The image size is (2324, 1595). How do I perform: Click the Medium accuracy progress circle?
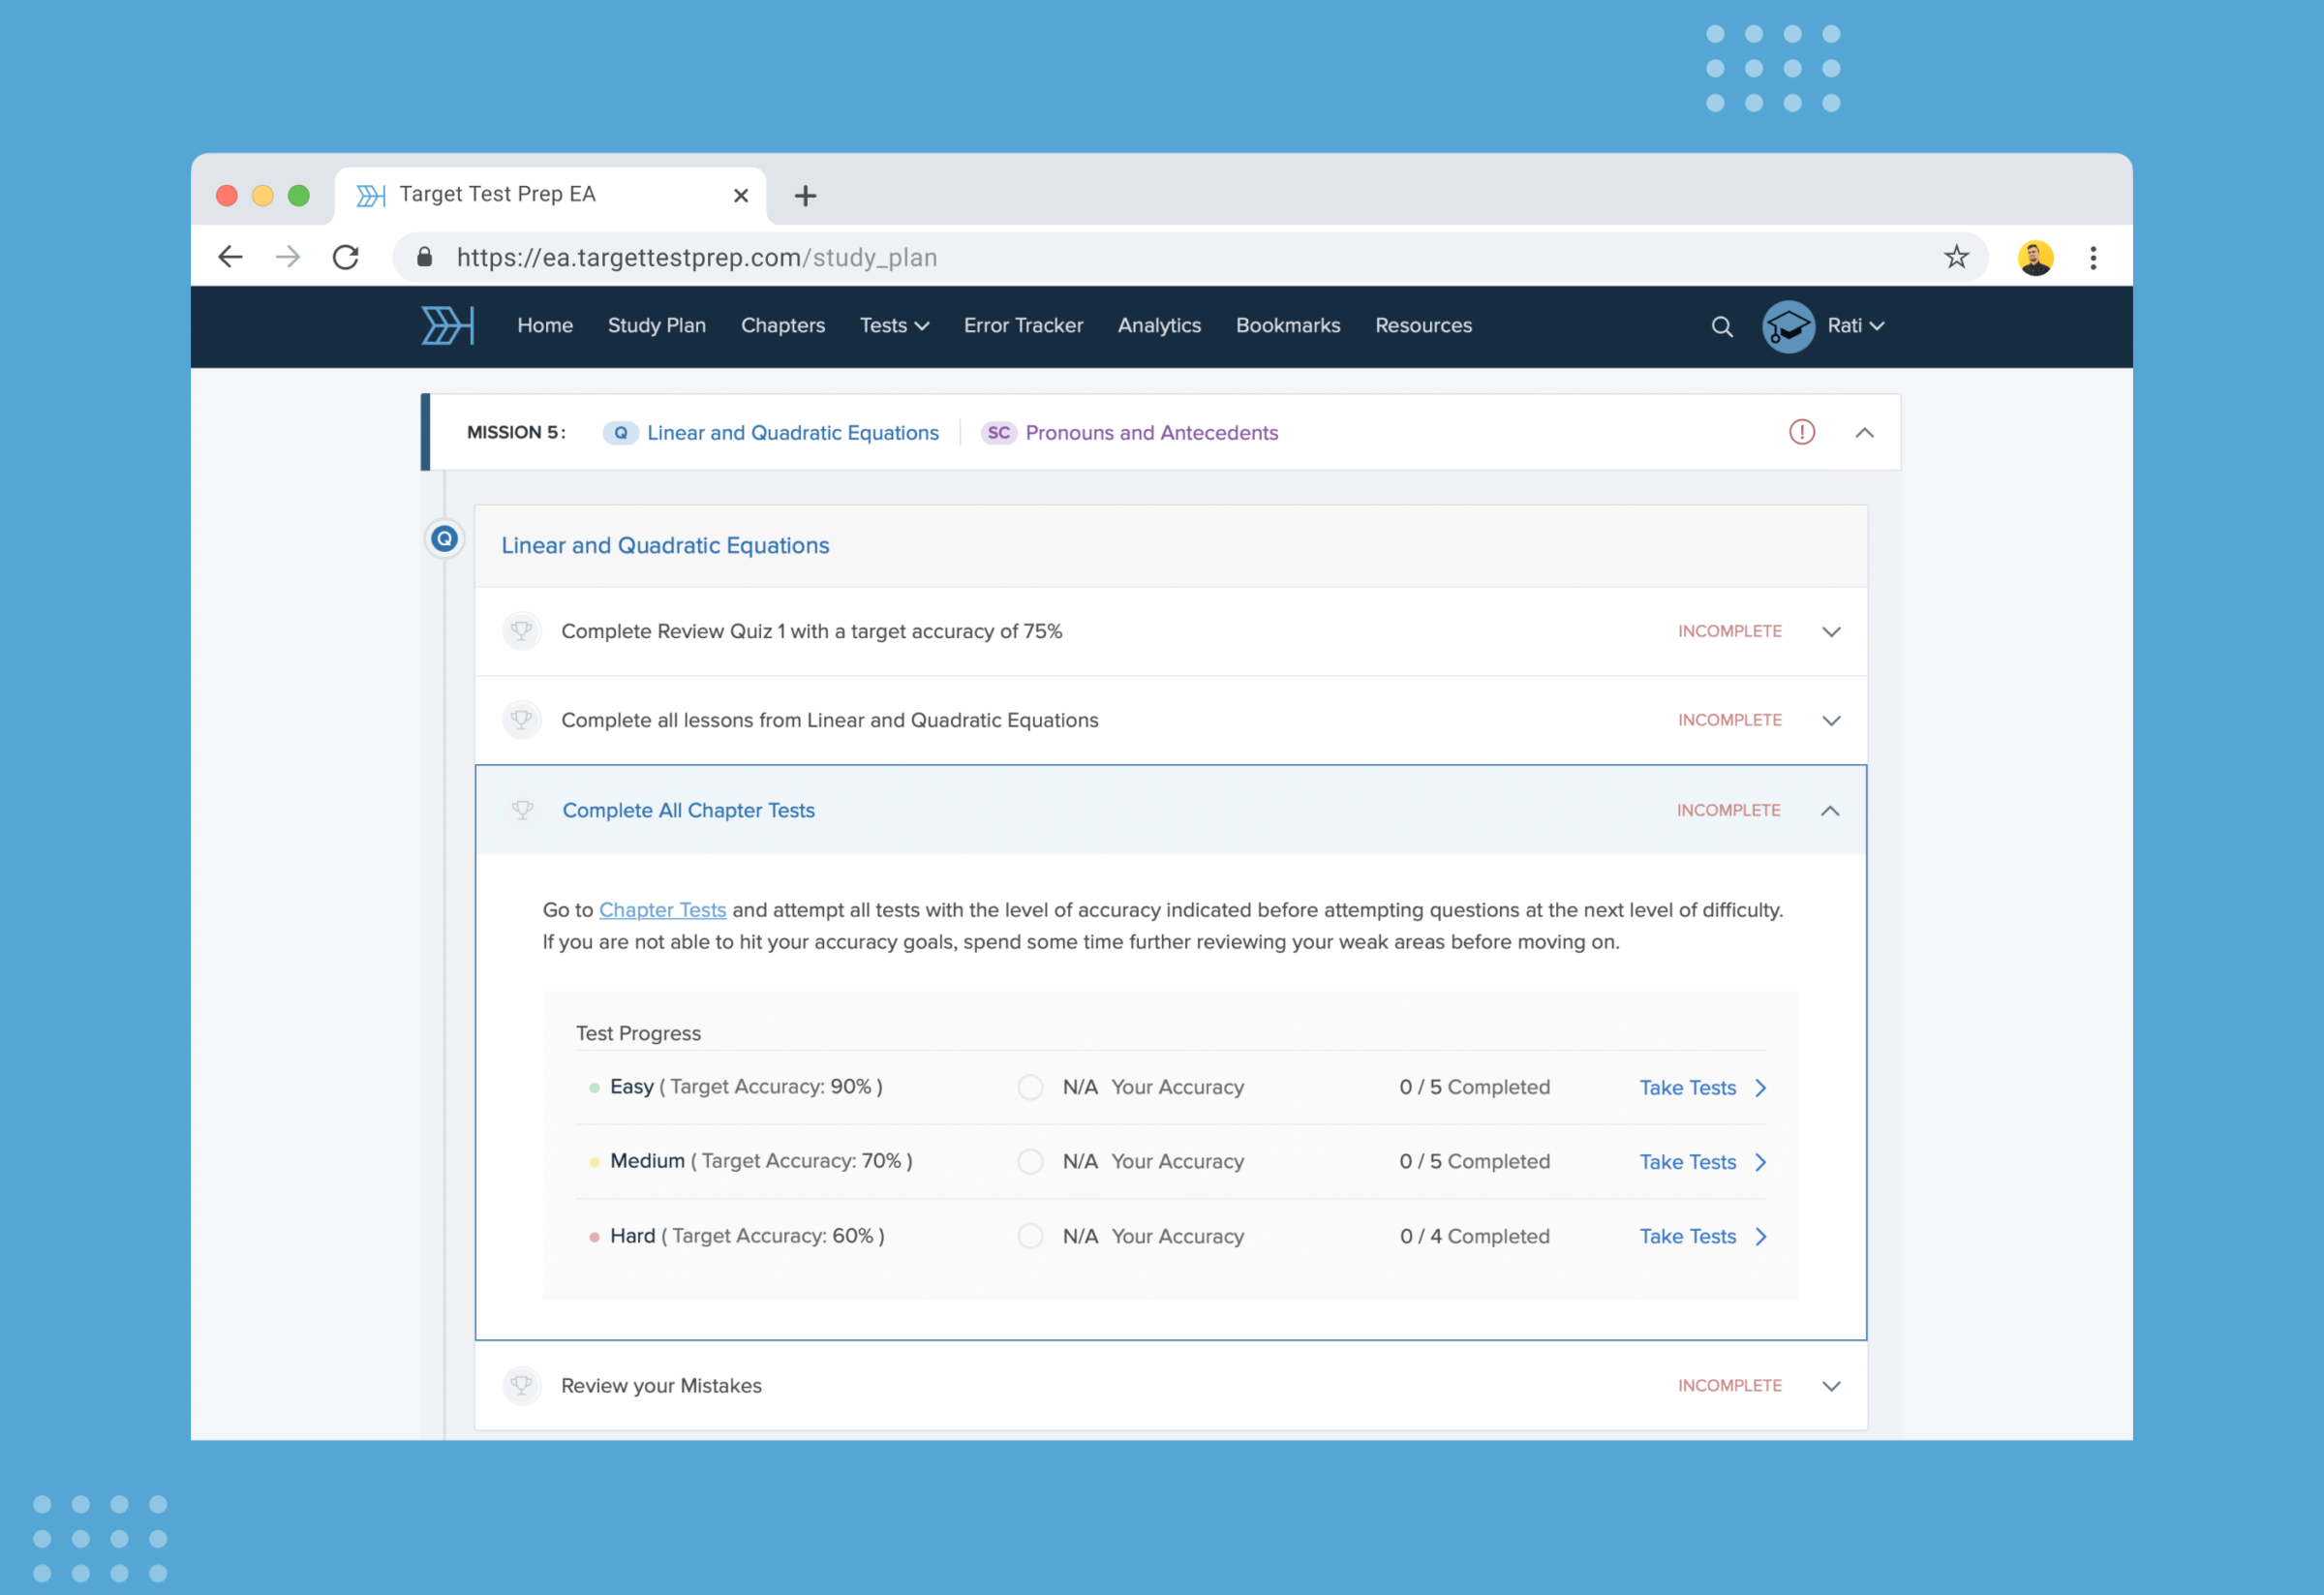pos(1030,1161)
